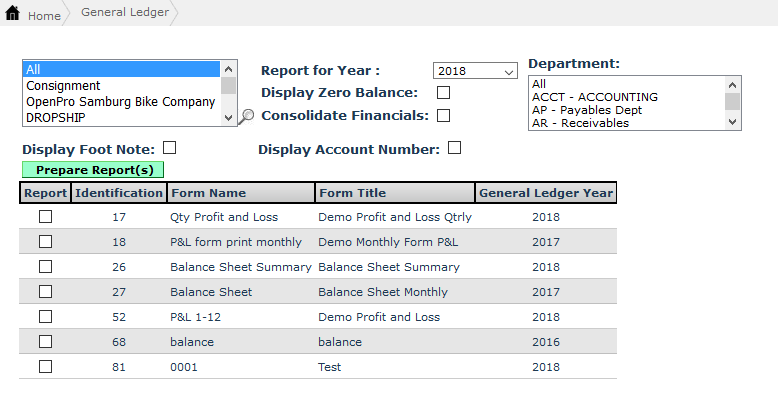The image size is (778, 414).
Task: Check report box for Qty Profit and Loss
Action: click(x=45, y=217)
